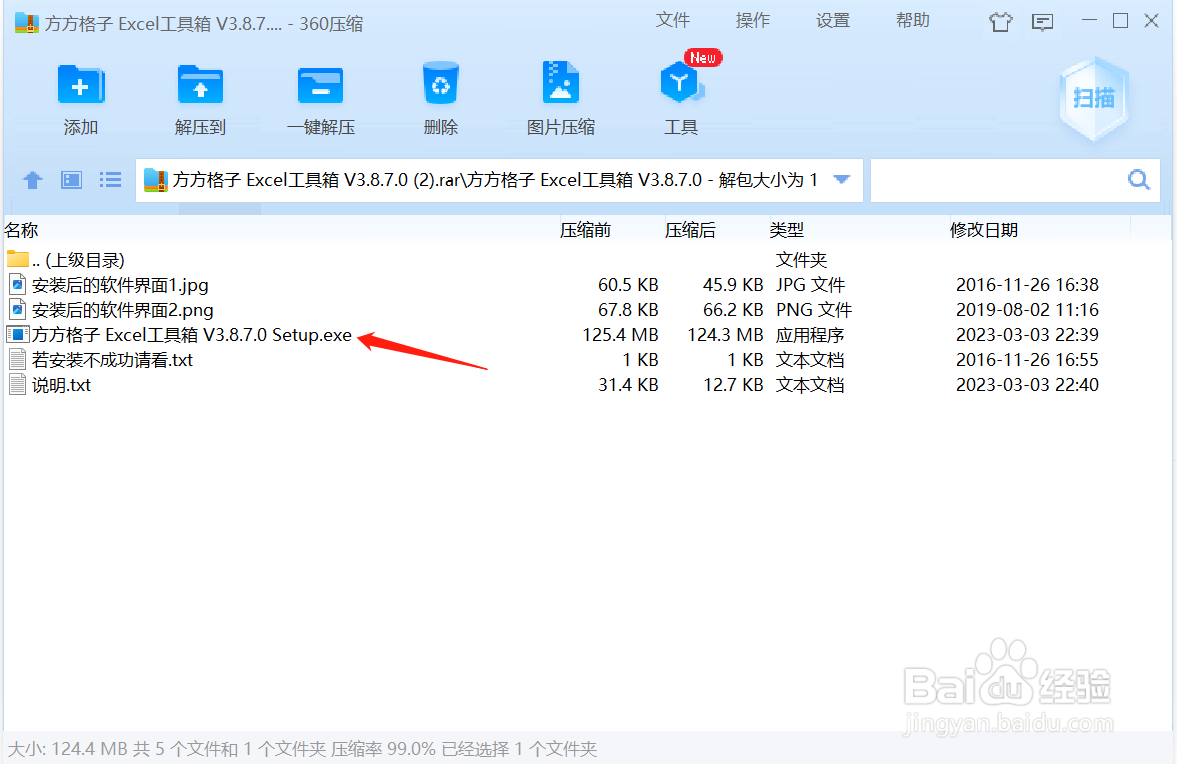This screenshot has width=1177, height=764.
Task: Click the 应用程序 type cell
Action: (810, 334)
